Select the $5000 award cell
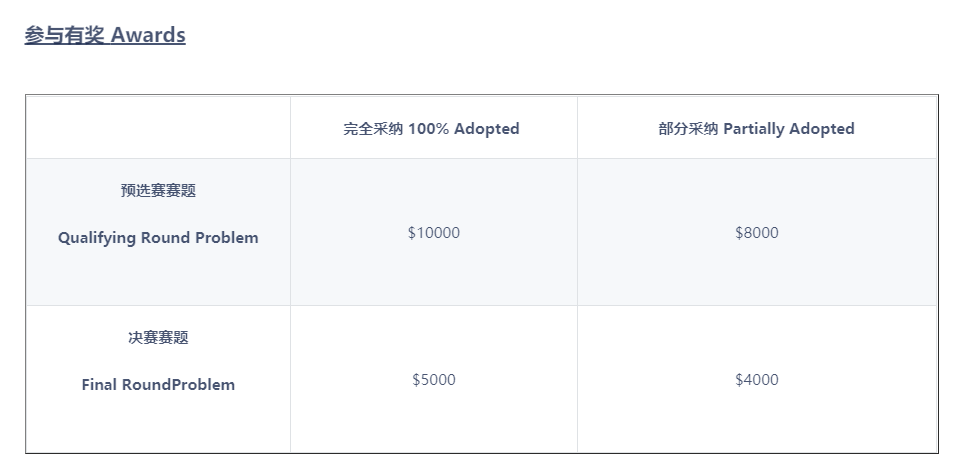977x468 pixels. point(434,380)
